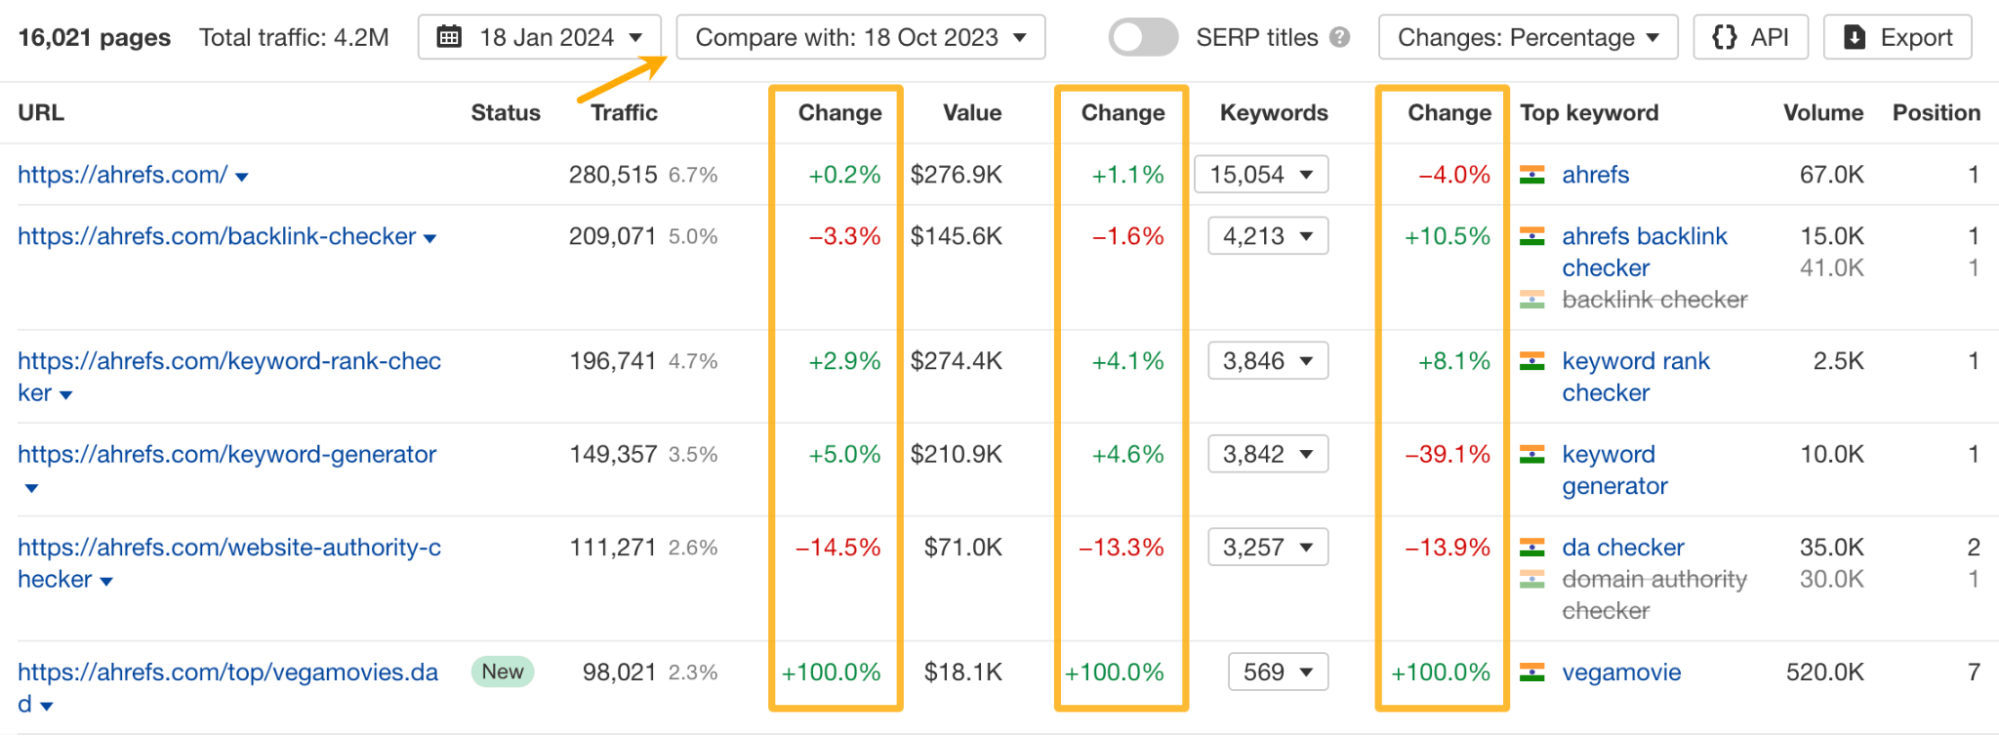Click India flag next to keyword rank checker

(1532, 362)
